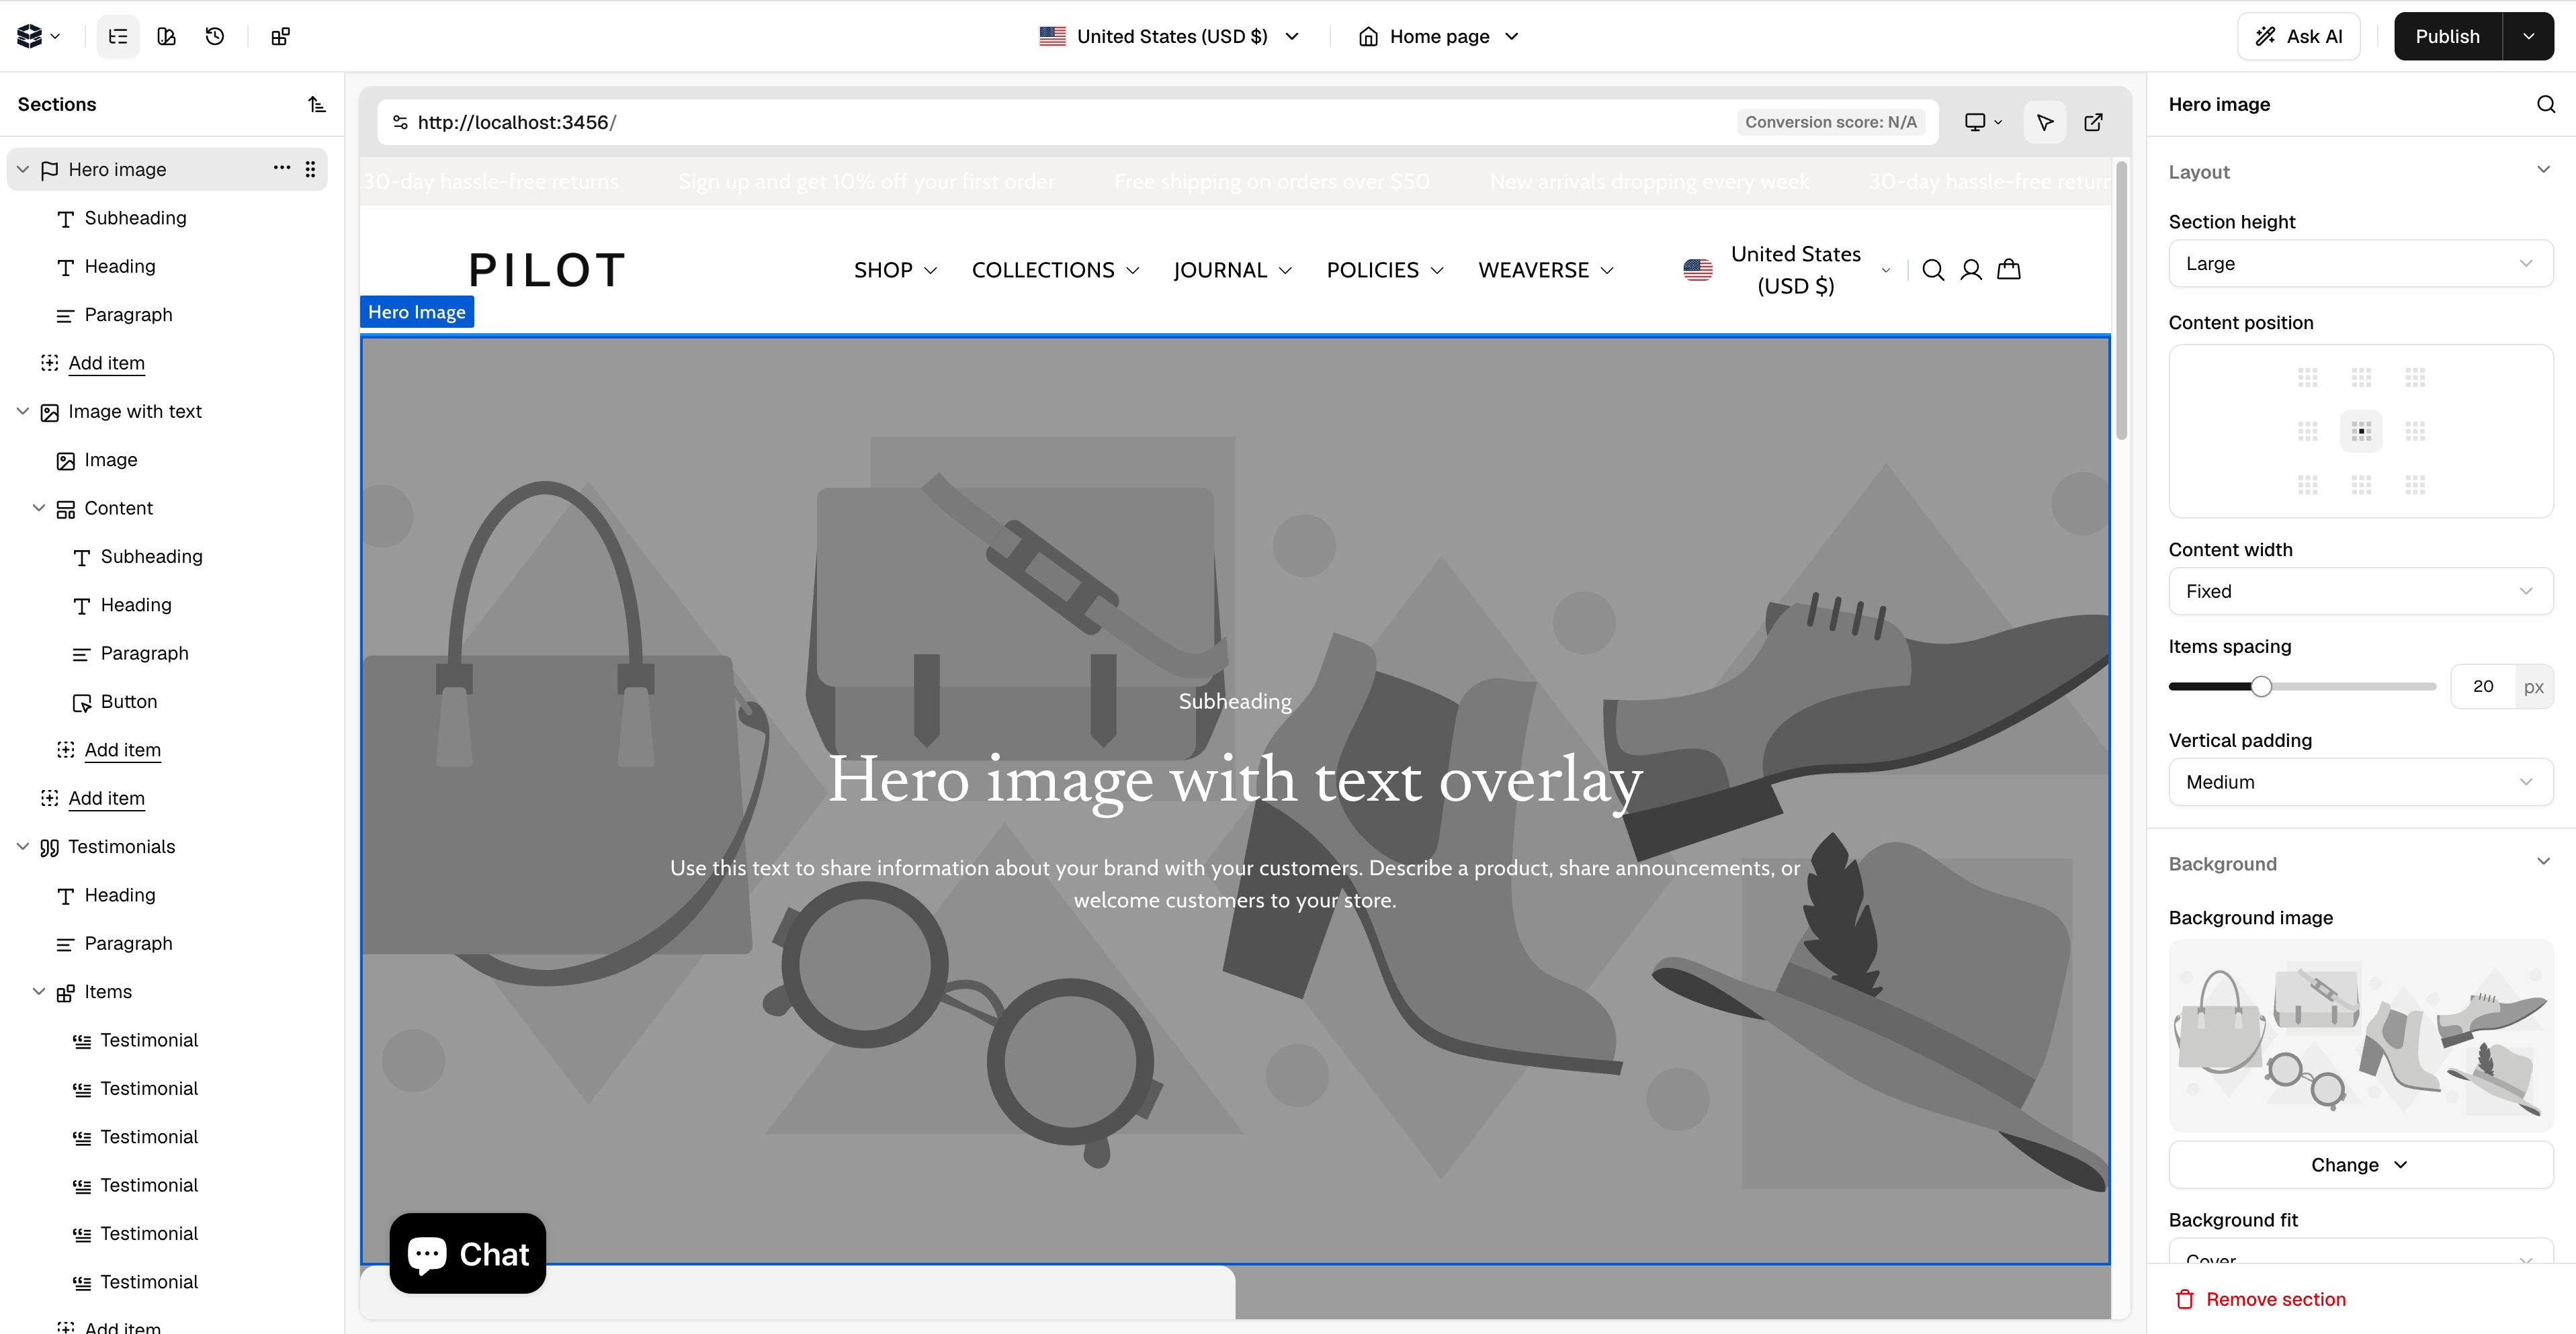Click Remove section

tap(2260, 1299)
